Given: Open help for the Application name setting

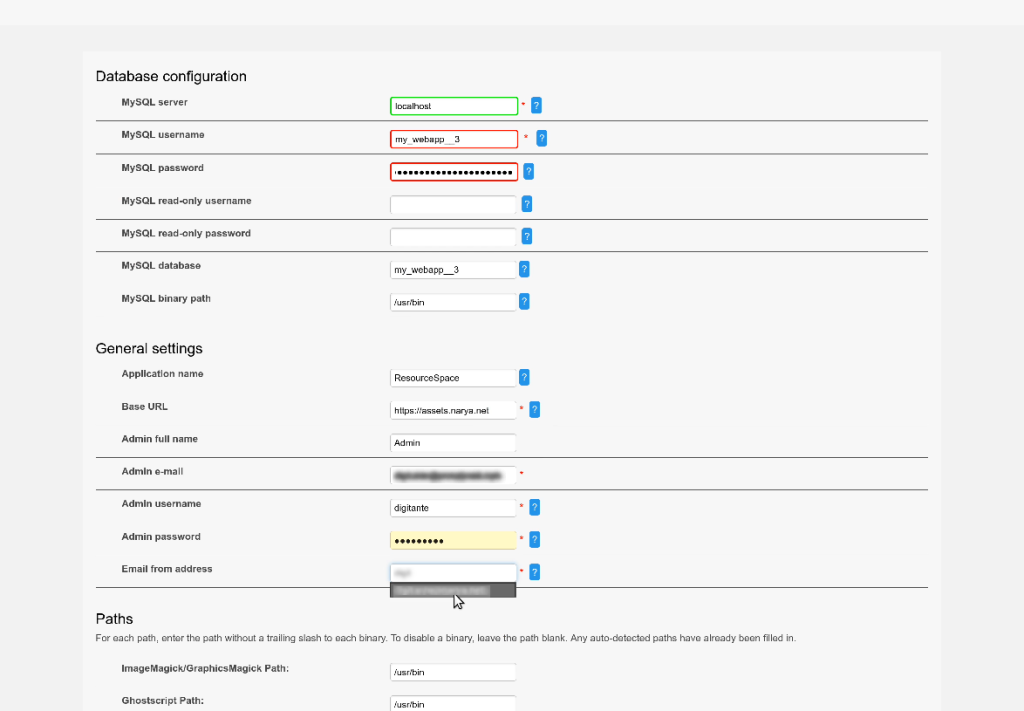Looking at the screenshot, I should click(x=524, y=377).
